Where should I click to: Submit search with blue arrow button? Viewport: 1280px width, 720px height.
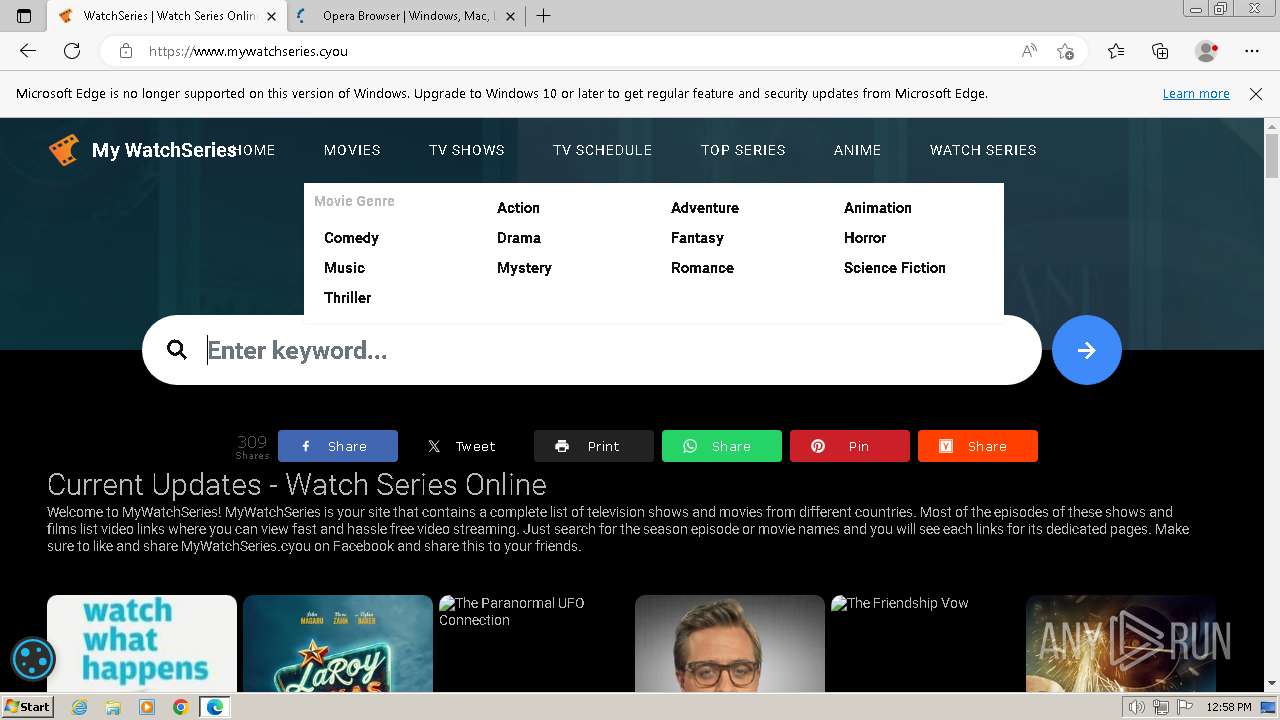click(1086, 350)
